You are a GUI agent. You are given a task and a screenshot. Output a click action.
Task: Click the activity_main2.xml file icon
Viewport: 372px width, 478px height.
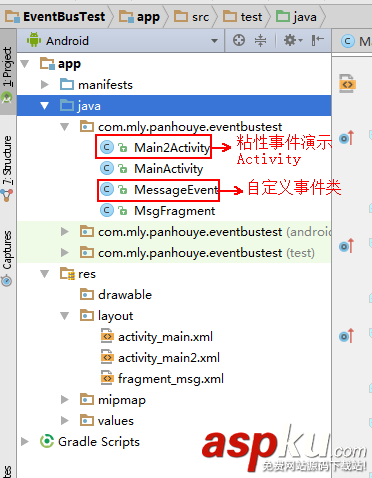(107, 357)
